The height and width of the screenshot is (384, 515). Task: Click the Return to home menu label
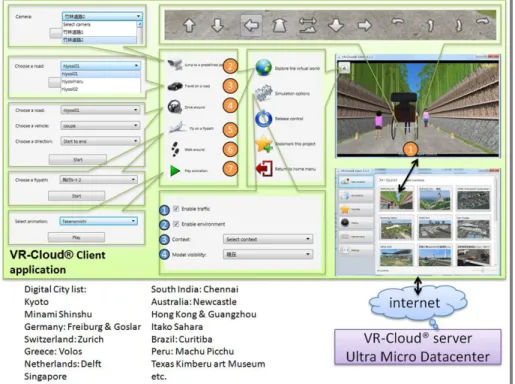pyautogui.click(x=295, y=169)
